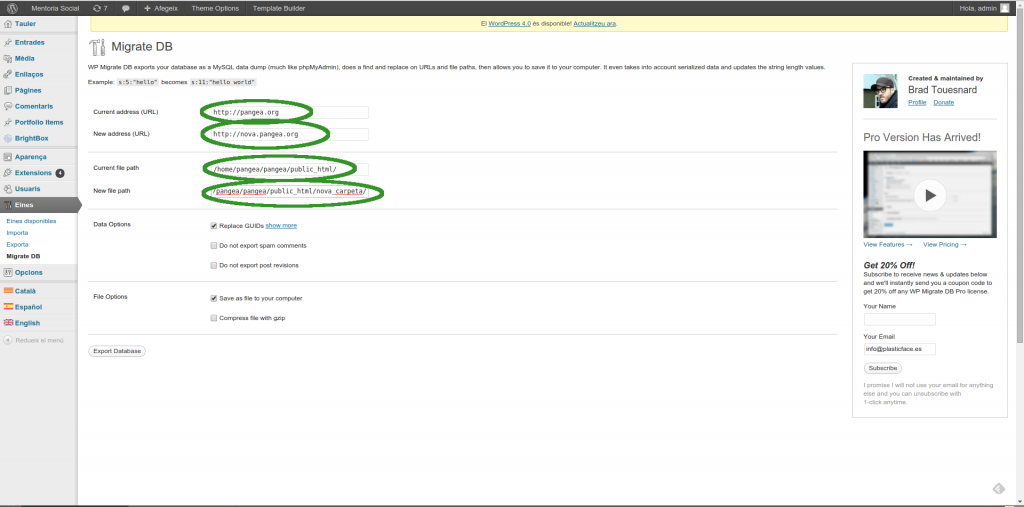This screenshot has width=1024, height=507.
Task: Open Brad Touesnard's Profile link
Action: pyautogui.click(x=917, y=103)
